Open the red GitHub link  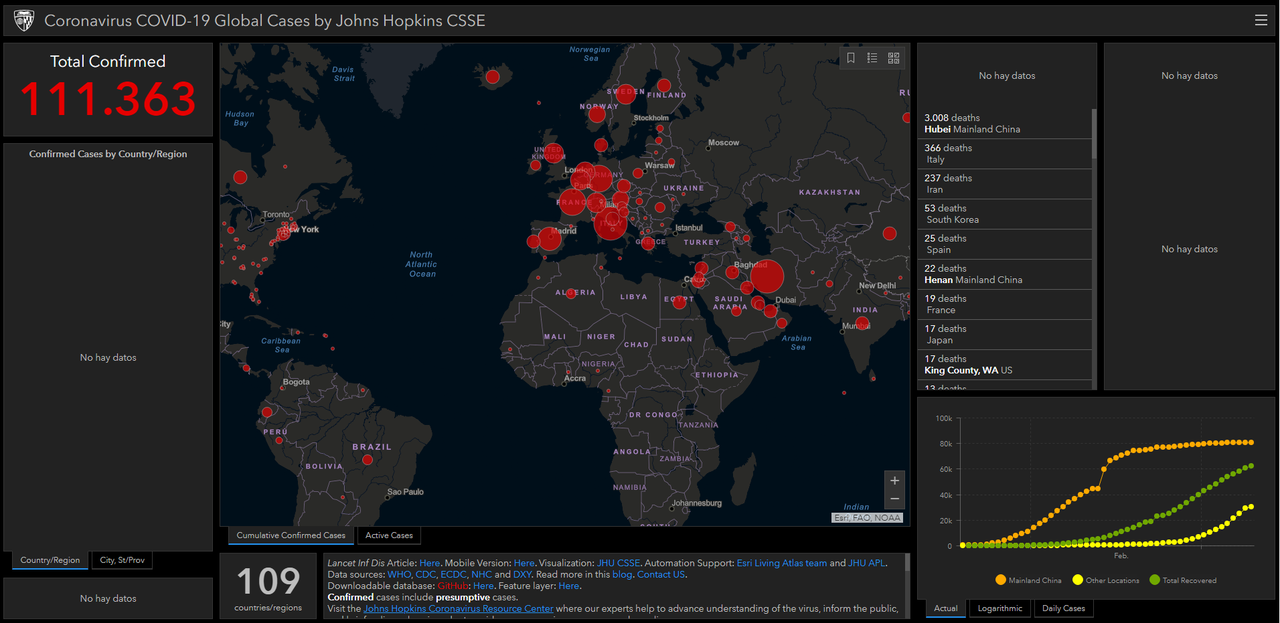click(x=453, y=586)
